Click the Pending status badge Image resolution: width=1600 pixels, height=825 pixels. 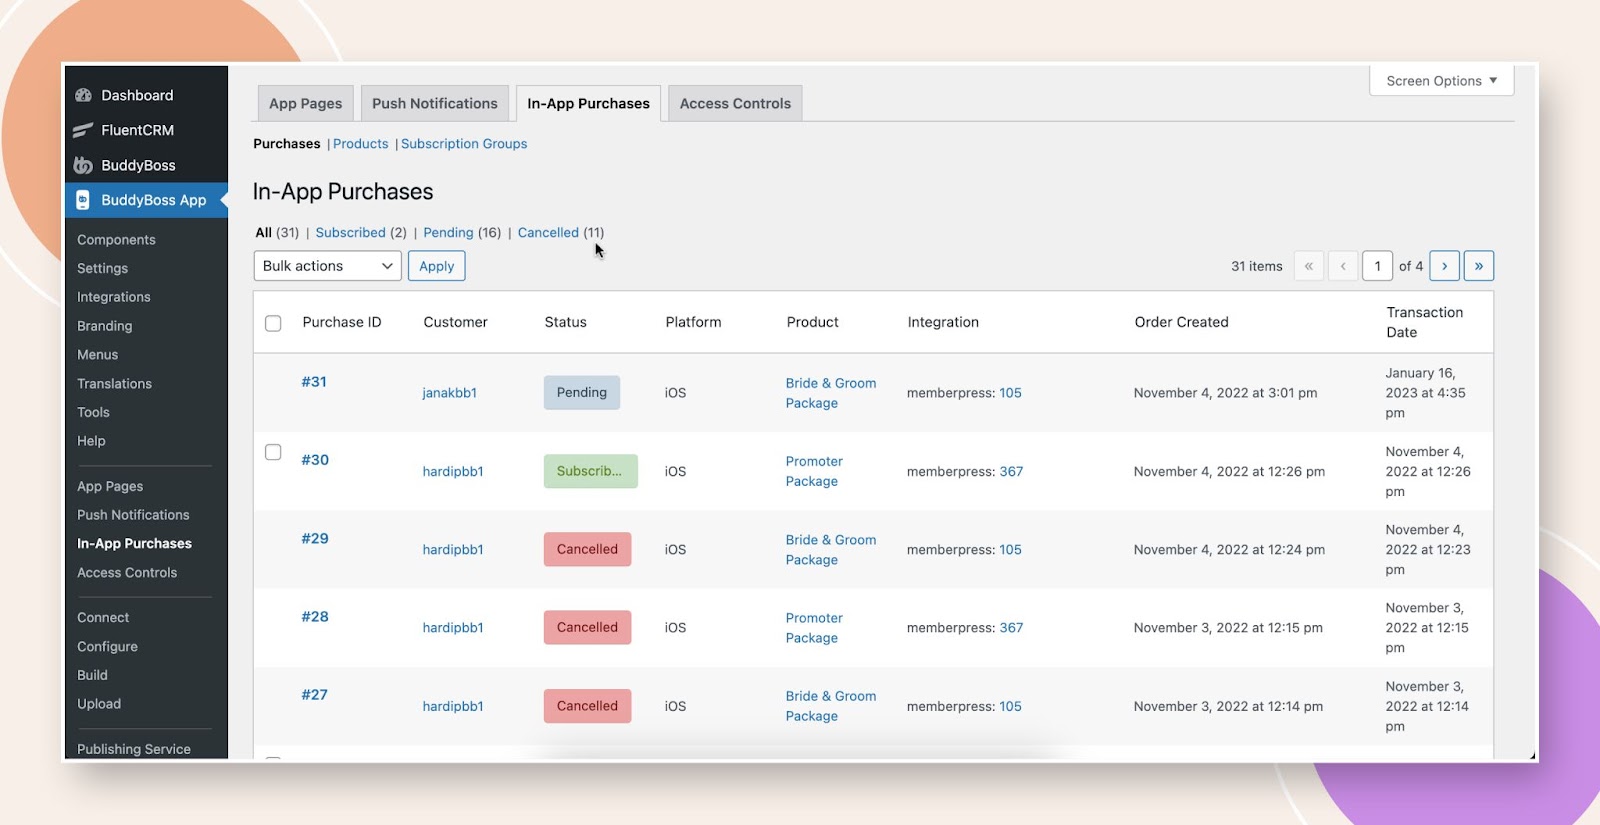582,392
